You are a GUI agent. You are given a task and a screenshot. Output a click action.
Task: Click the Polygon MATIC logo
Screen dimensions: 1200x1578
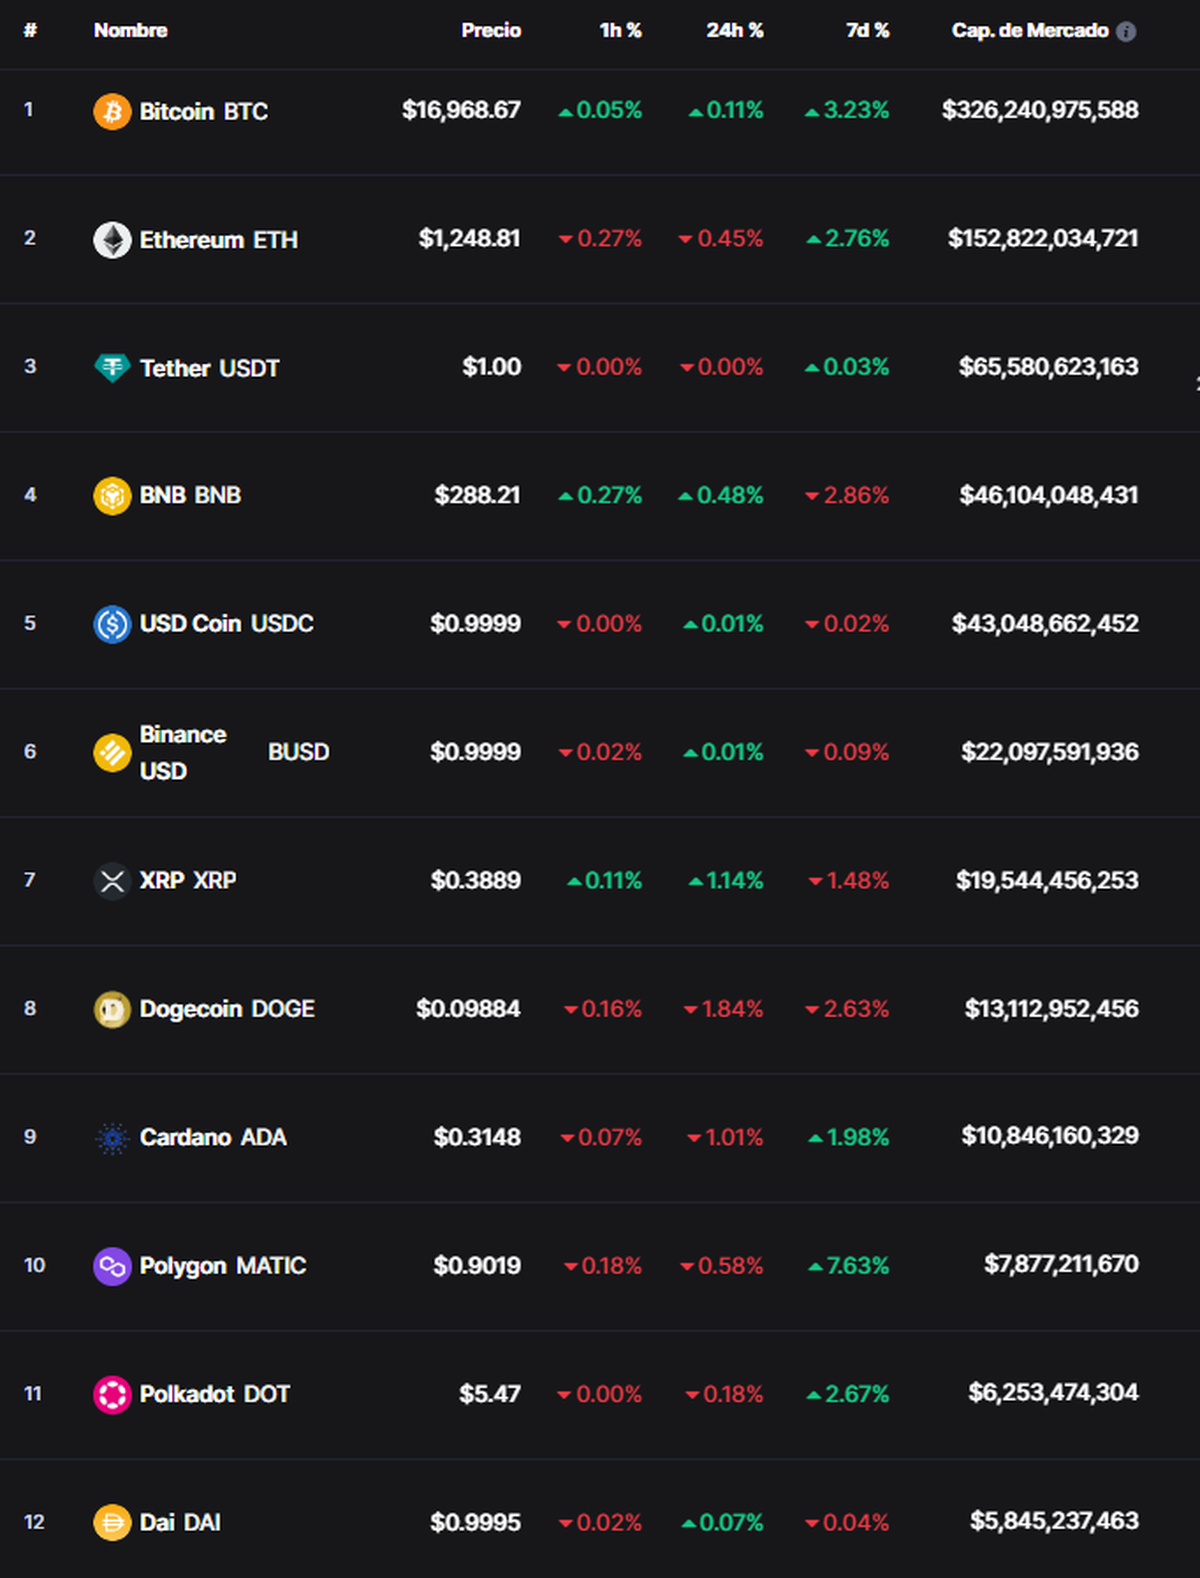112,1265
